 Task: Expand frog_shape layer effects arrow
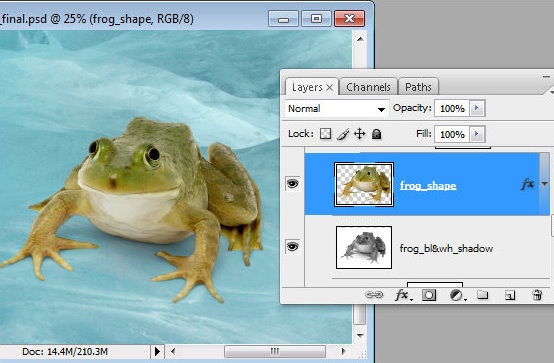click(x=544, y=184)
